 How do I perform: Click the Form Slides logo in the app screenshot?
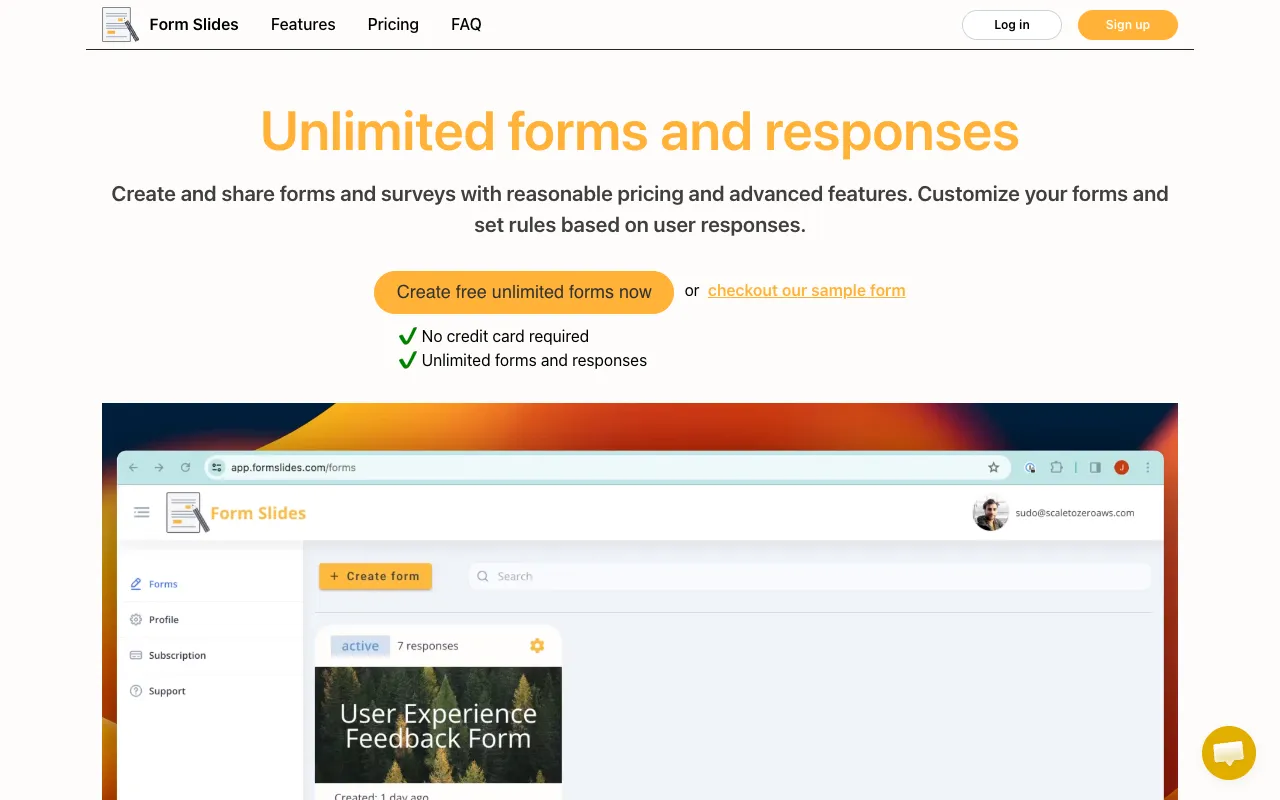point(236,513)
